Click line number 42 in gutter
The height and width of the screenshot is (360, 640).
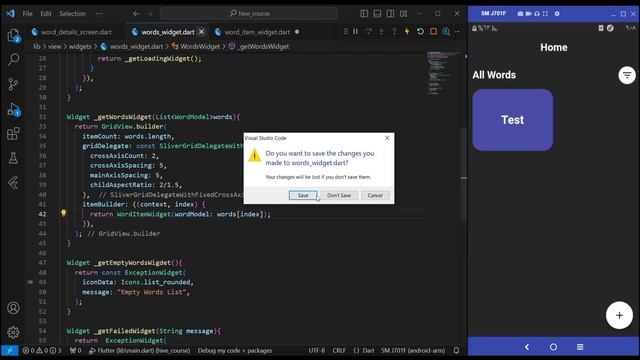(x=42, y=214)
